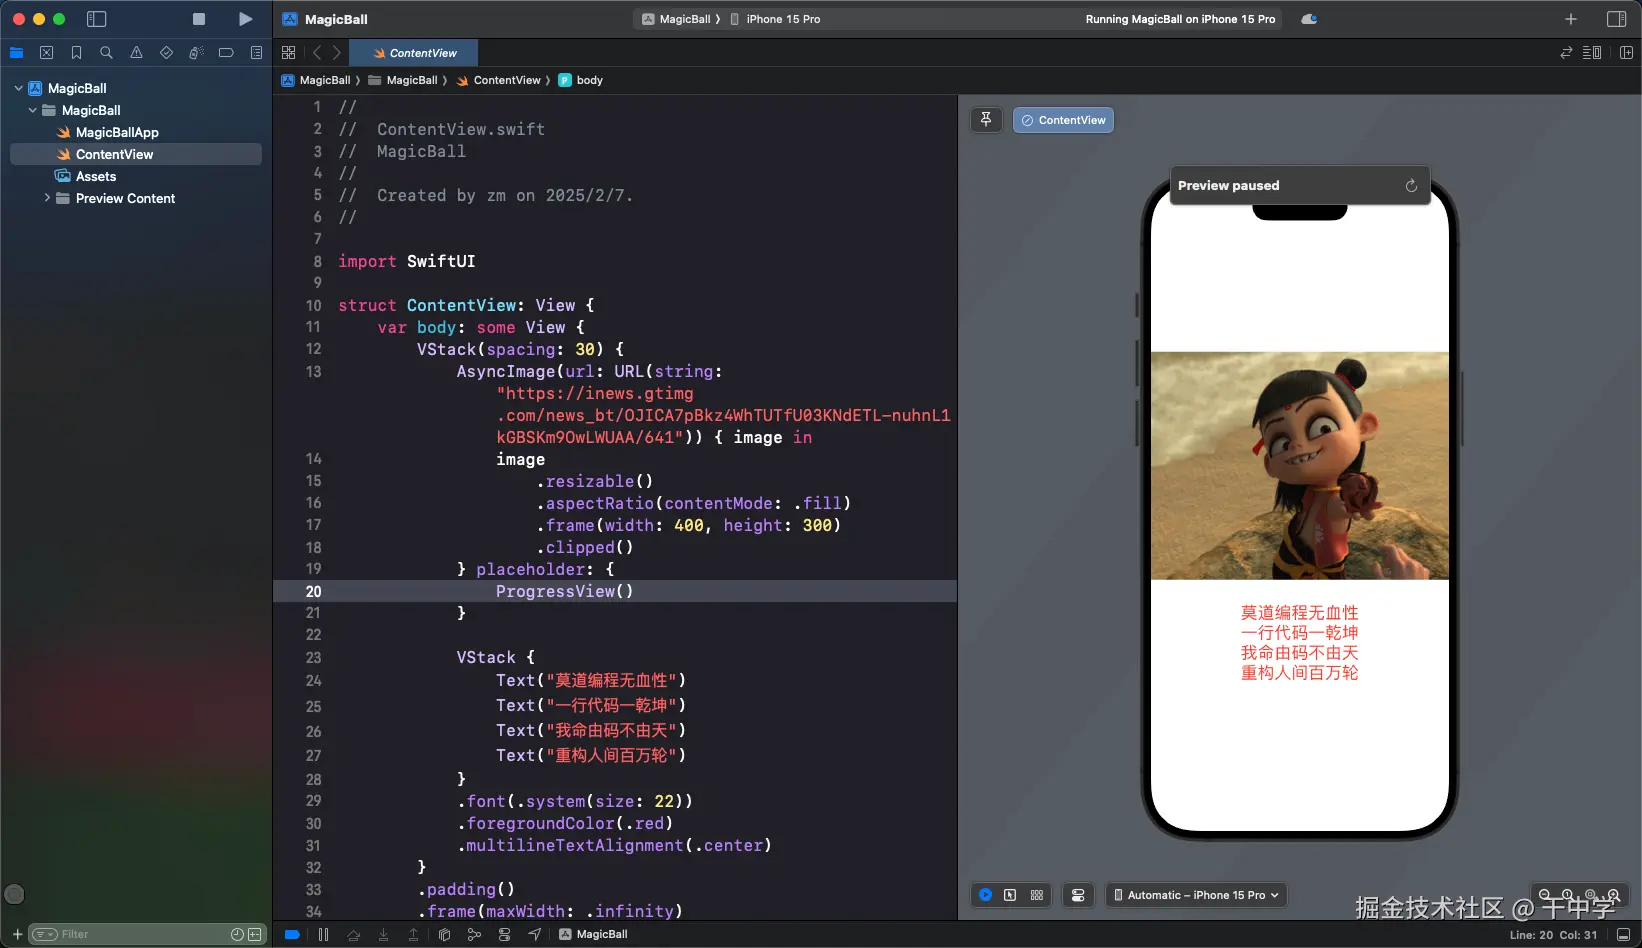
Task: Show preview Variants grid
Action: [x=1037, y=895]
